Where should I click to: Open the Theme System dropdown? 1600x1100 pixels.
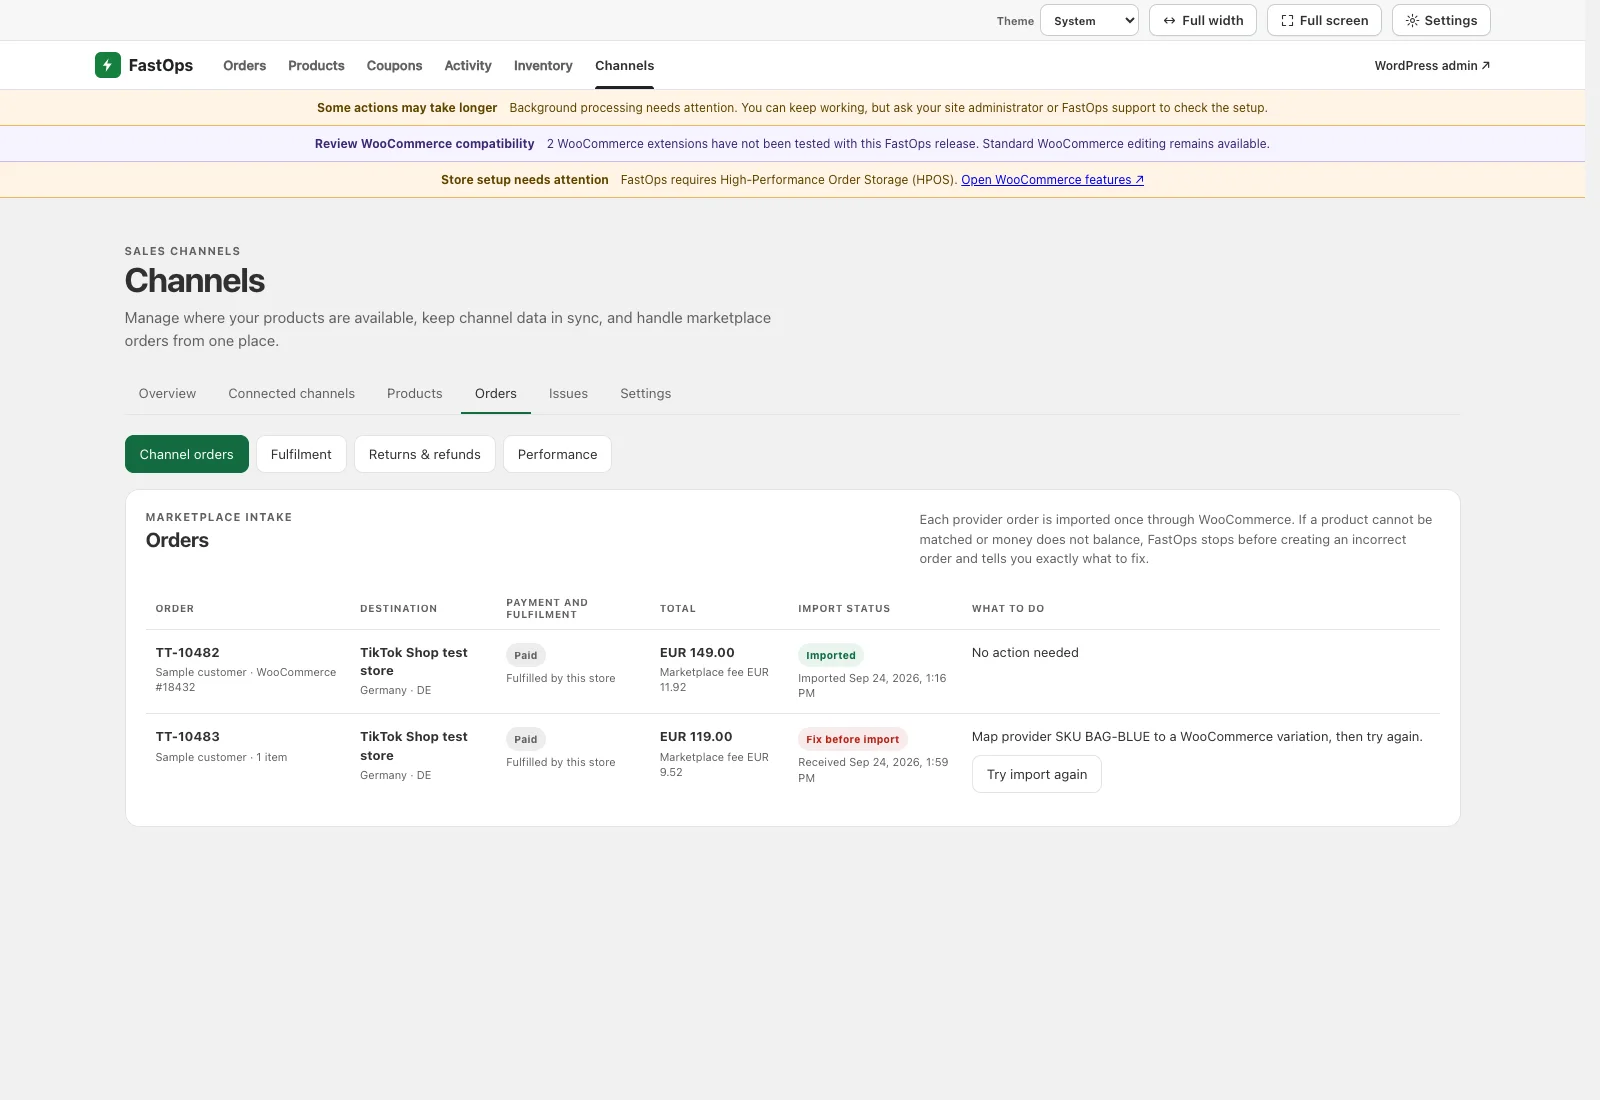[1089, 20]
